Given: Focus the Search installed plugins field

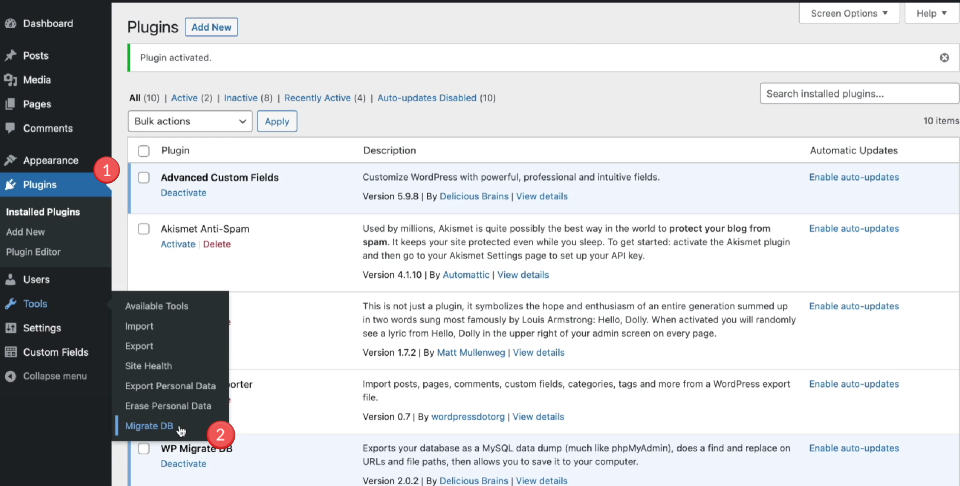Looking at the screenshot, I should [x=860, y=94].
